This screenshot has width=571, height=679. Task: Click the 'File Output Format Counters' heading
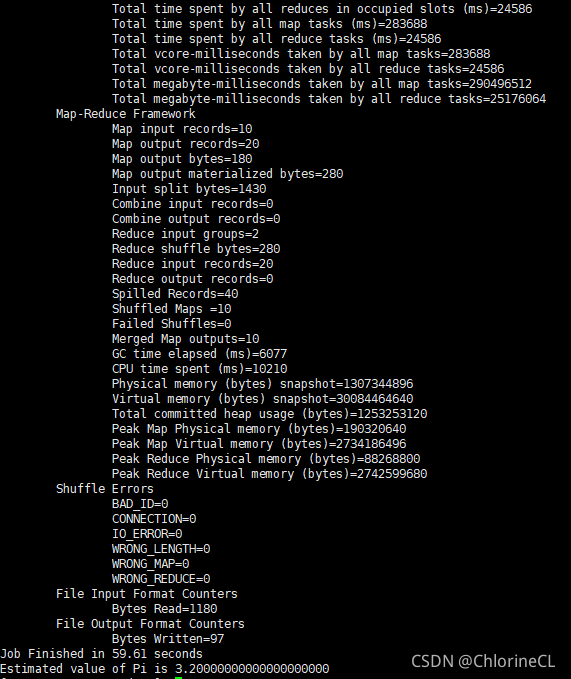click(x=150, y=624)
